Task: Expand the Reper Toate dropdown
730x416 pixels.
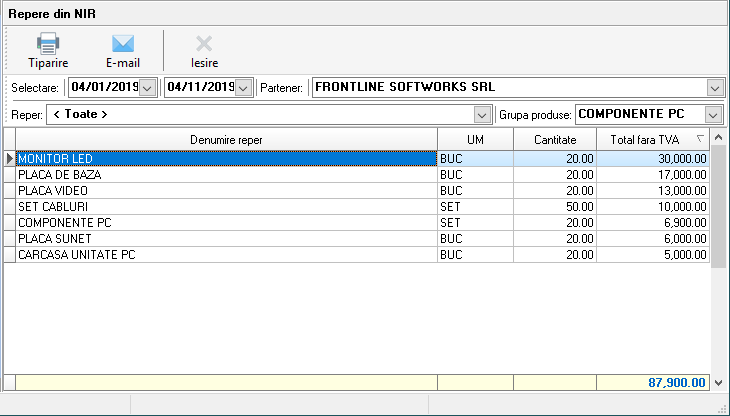Action: click(x=481, y=114)
